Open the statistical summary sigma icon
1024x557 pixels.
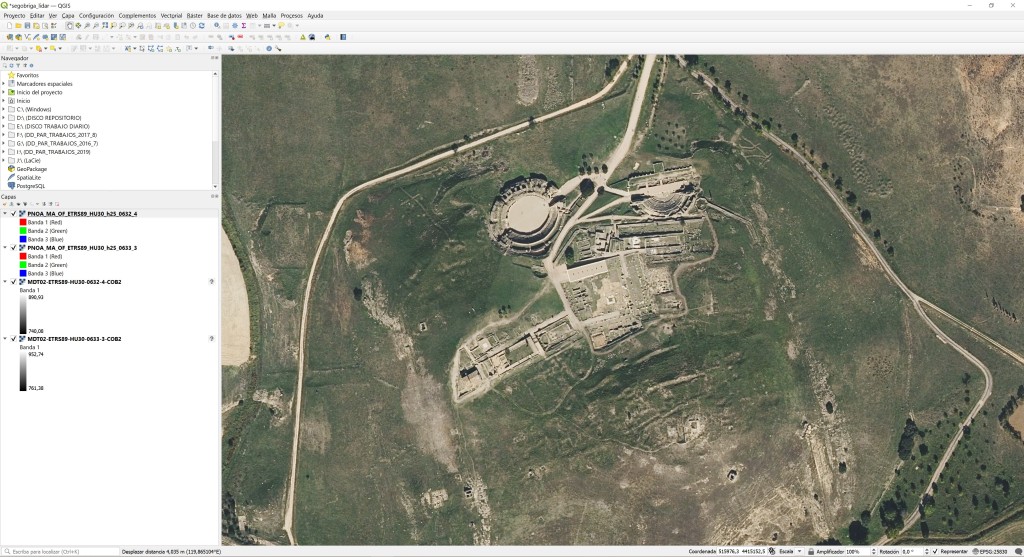click(243, 26)
